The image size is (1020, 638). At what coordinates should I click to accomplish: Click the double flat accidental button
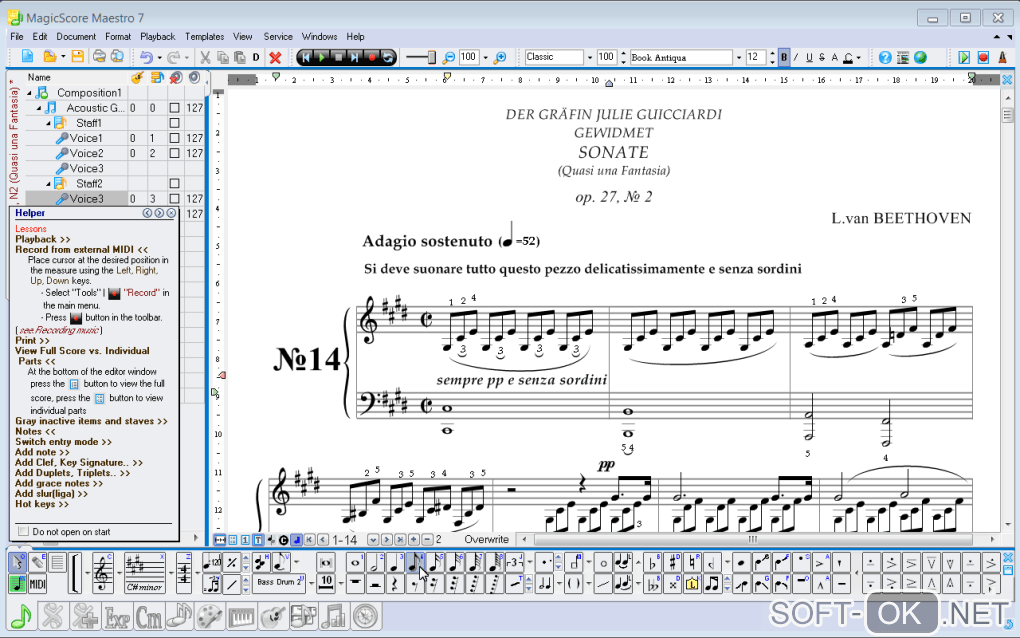tap(652, 583)
